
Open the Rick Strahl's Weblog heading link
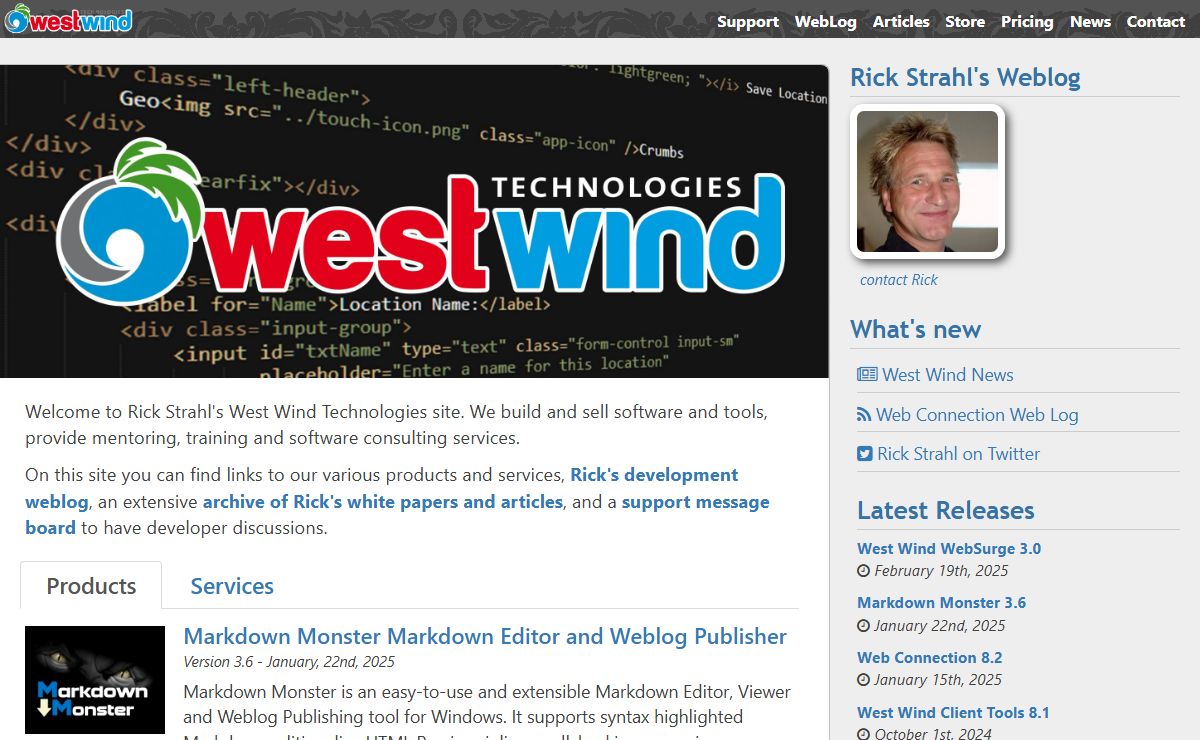click(x=965, y=77)
